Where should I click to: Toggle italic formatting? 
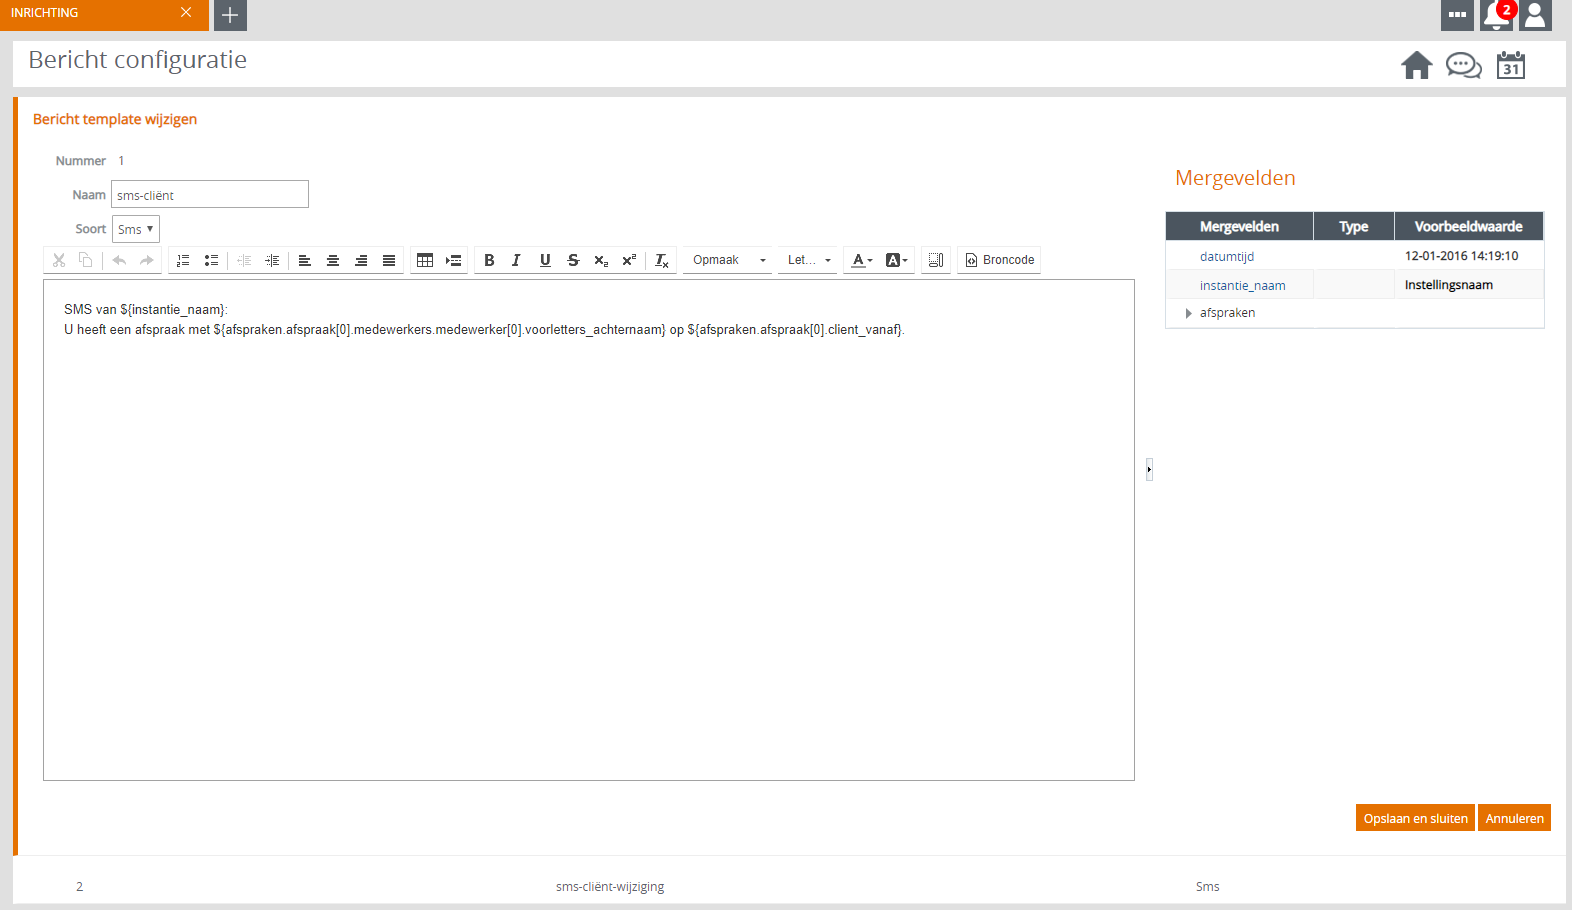click(x=517, y=260)
